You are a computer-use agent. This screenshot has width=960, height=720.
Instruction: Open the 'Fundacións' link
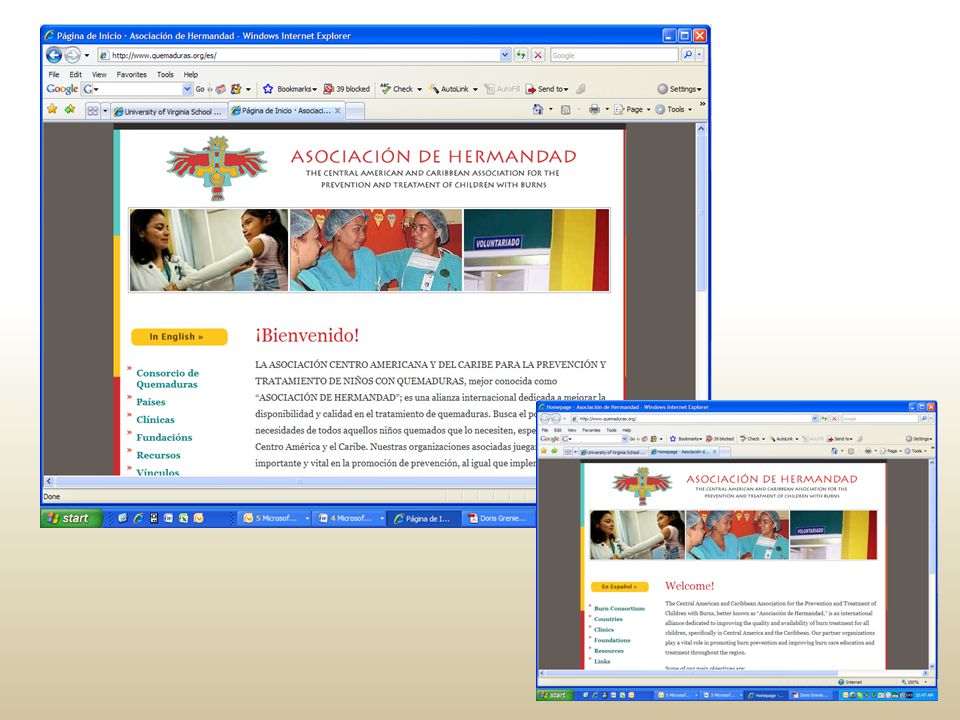pos(164,438)
